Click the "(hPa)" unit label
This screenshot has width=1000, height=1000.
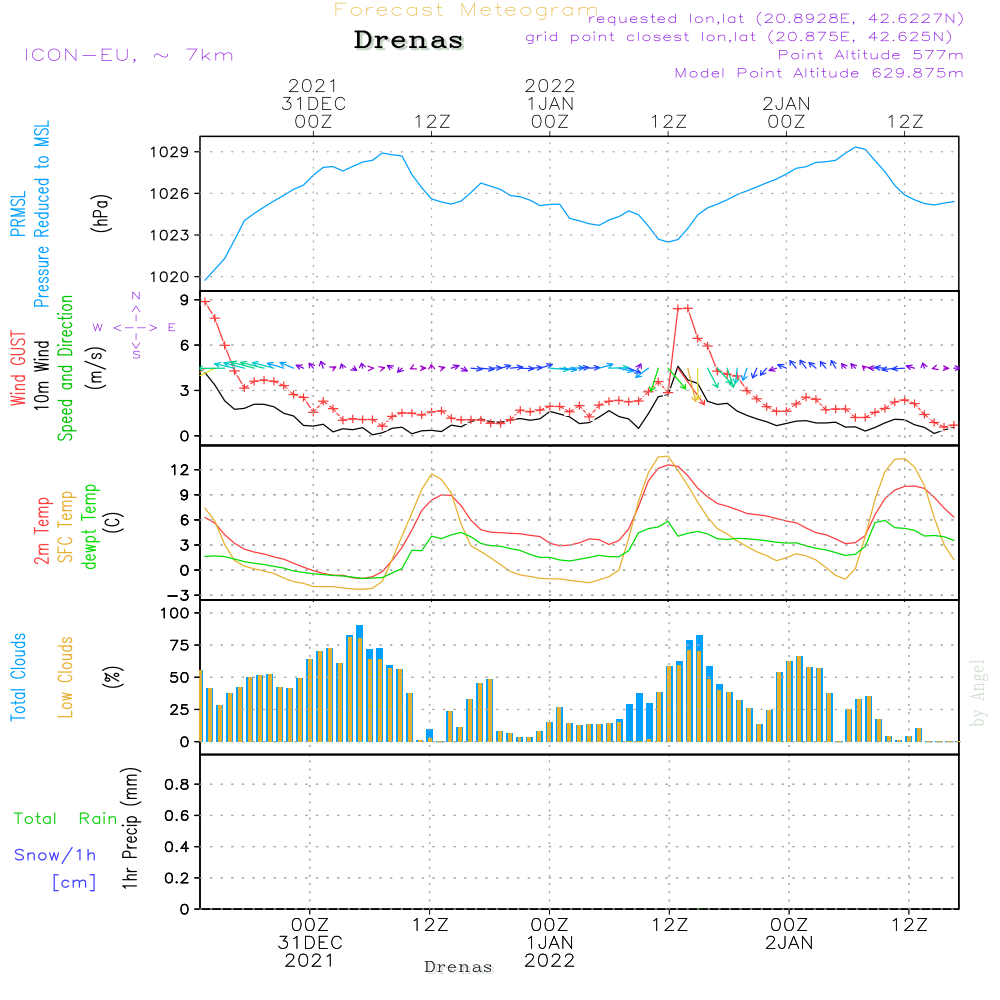point(101,213)
